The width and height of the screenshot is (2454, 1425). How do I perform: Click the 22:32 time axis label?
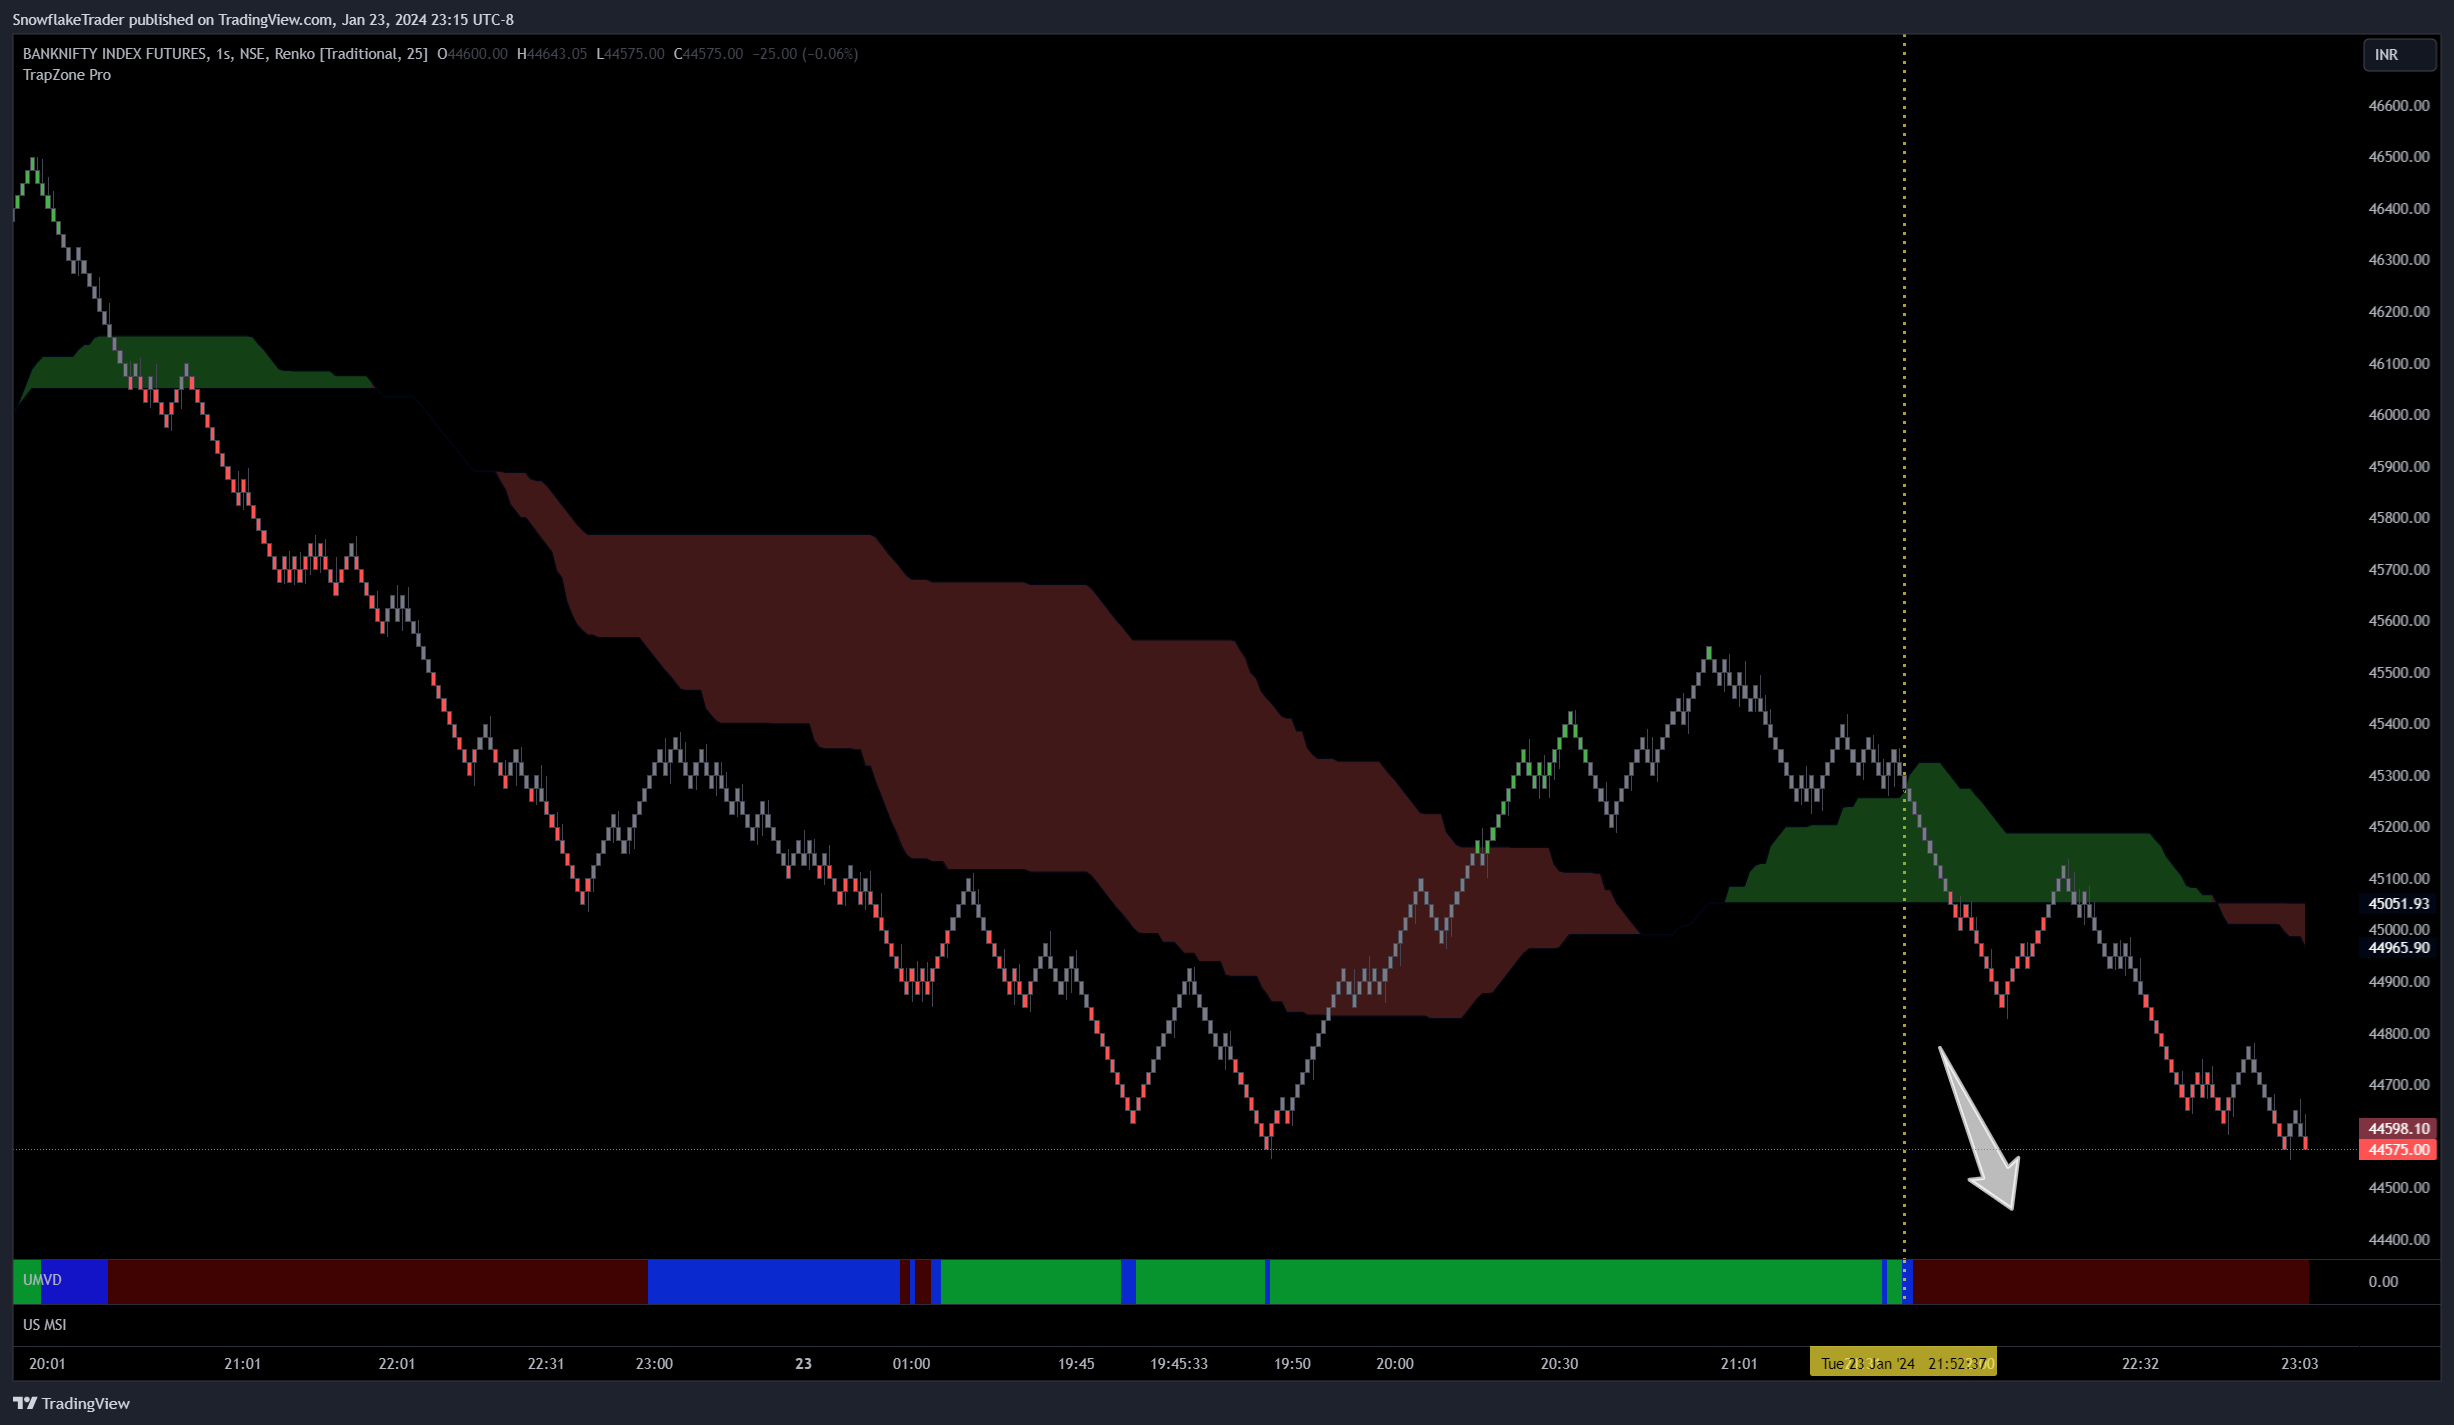(2140, 1364)
